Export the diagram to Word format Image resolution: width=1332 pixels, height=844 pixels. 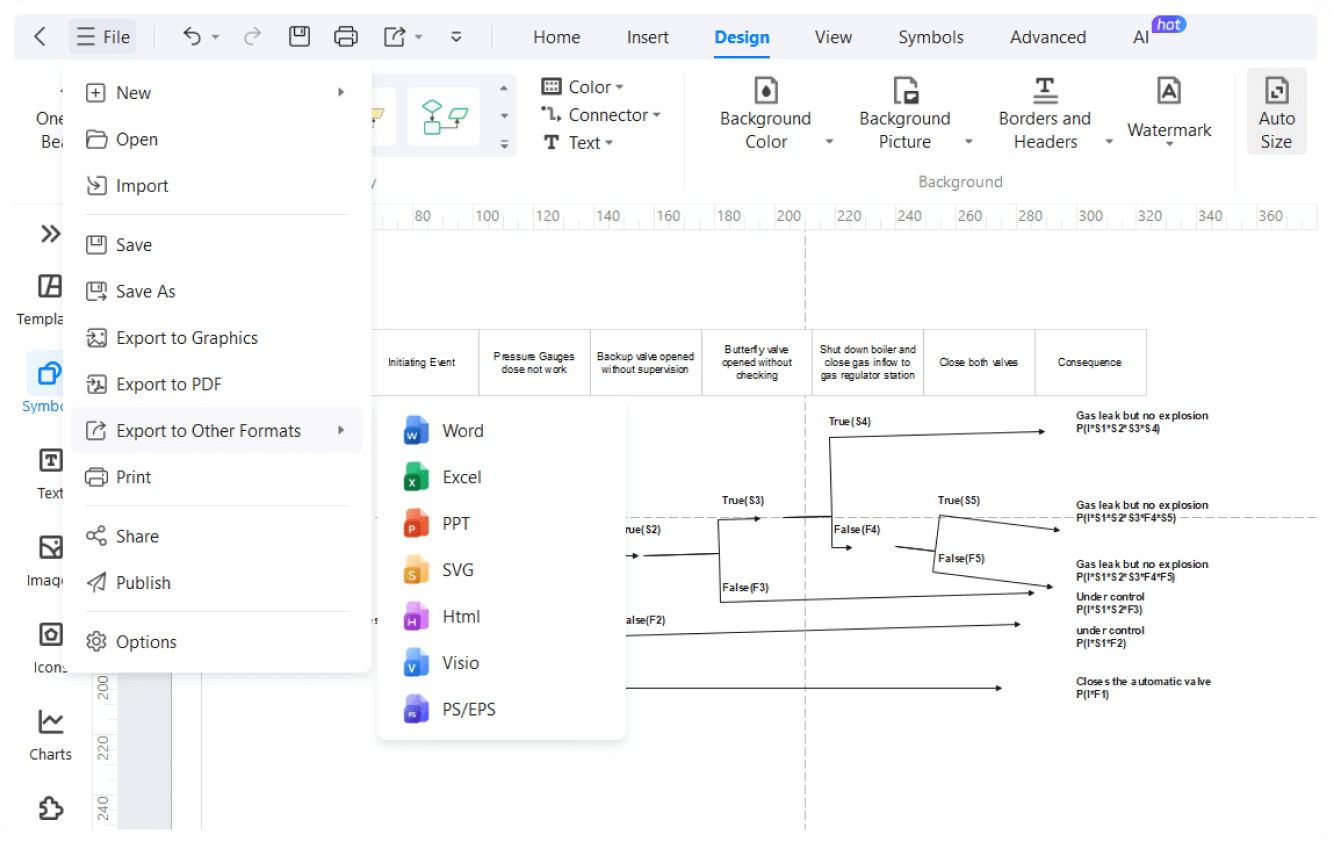click(462, 431)
